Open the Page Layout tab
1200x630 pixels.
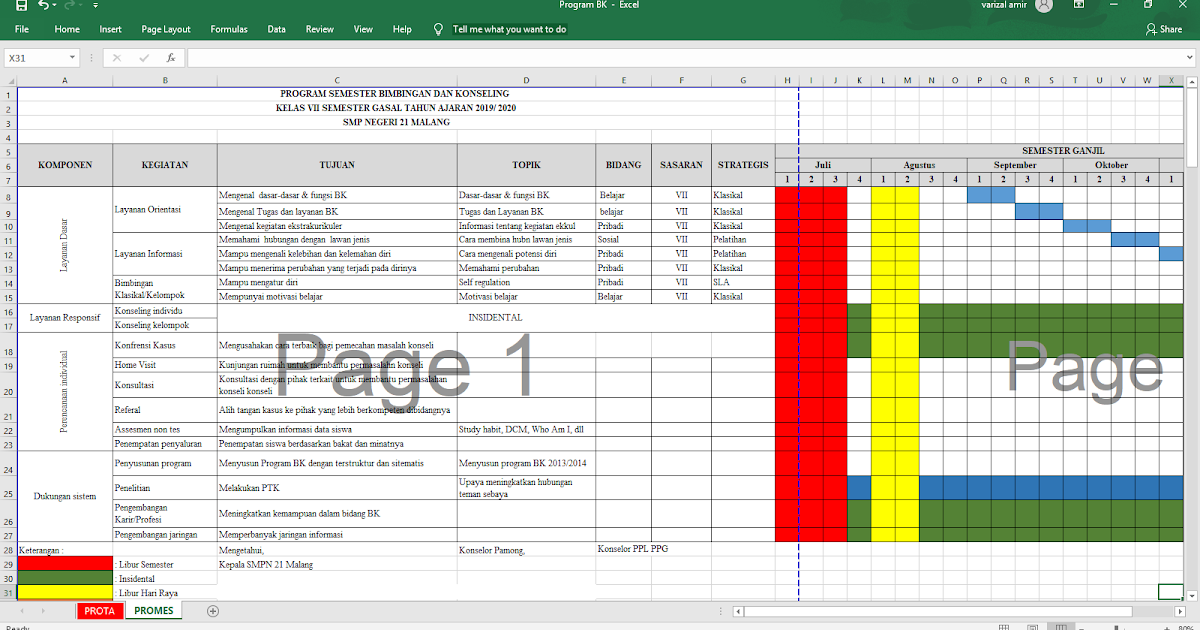166,29
